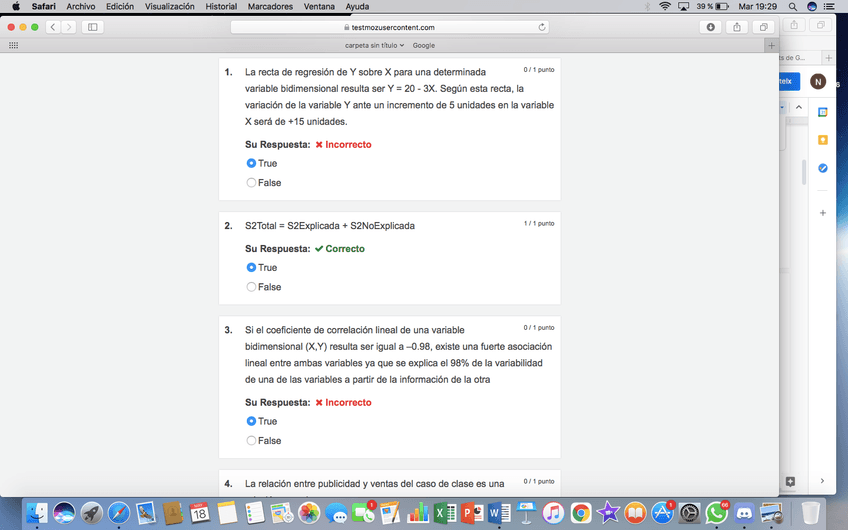Viewport: 848px width, 530px height.
Task: Open Photos from the Dock
Action: [309, 513]
